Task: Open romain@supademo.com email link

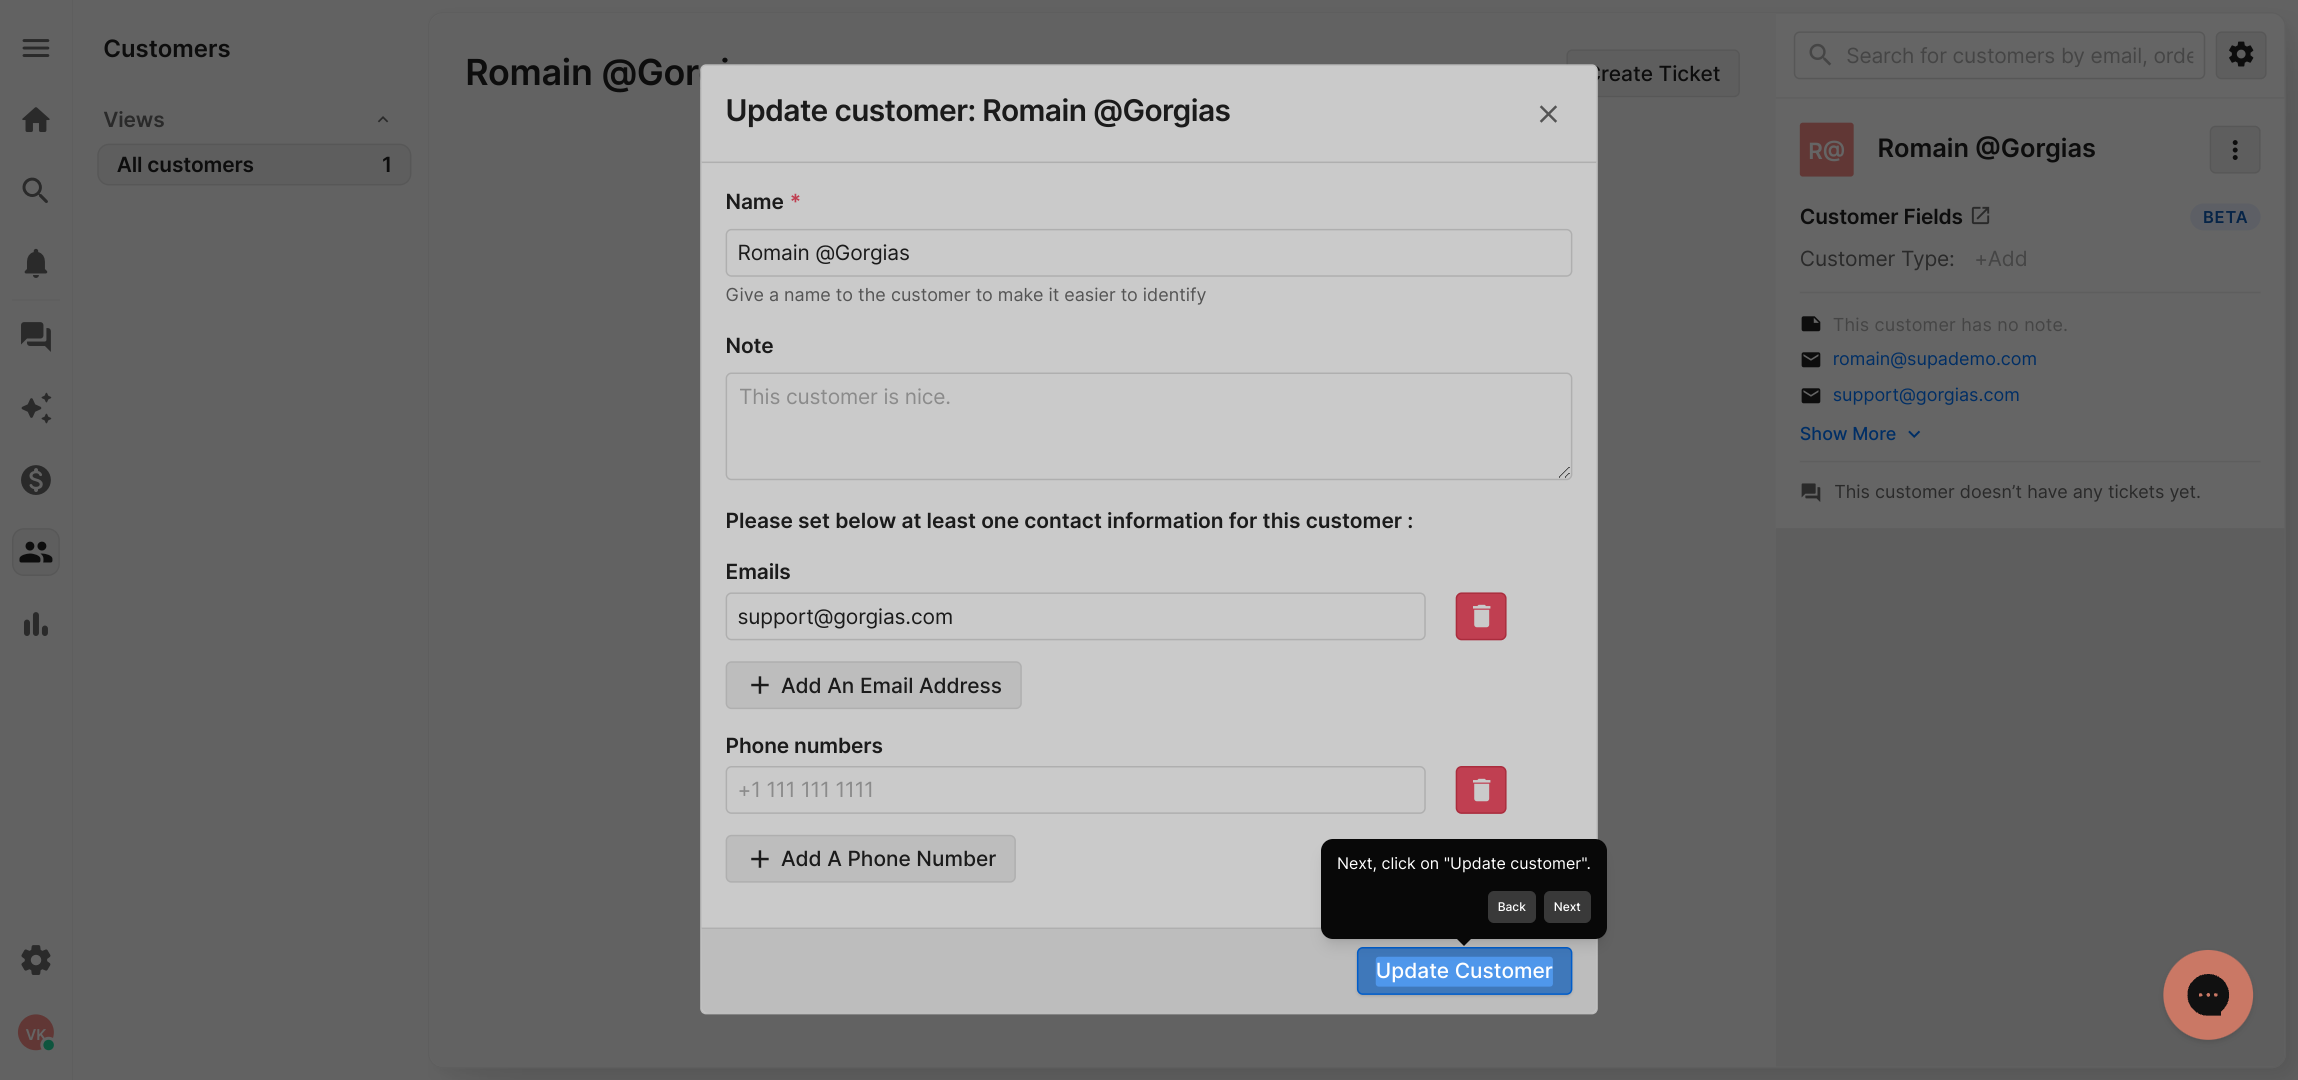Action: point(1934,359)
